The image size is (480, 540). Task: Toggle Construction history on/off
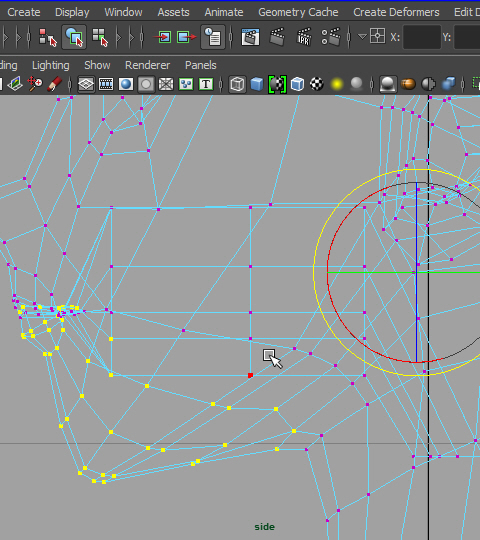point(213,37)
